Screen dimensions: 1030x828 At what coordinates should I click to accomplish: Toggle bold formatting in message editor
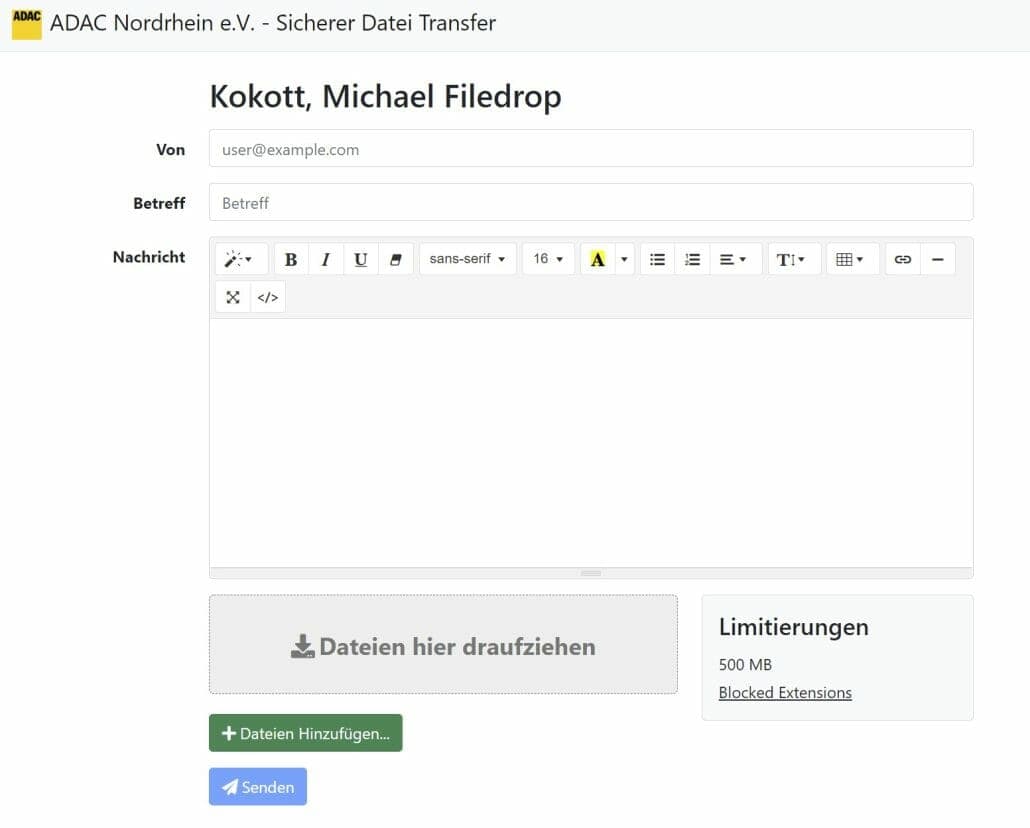click(x=291, y=259)
